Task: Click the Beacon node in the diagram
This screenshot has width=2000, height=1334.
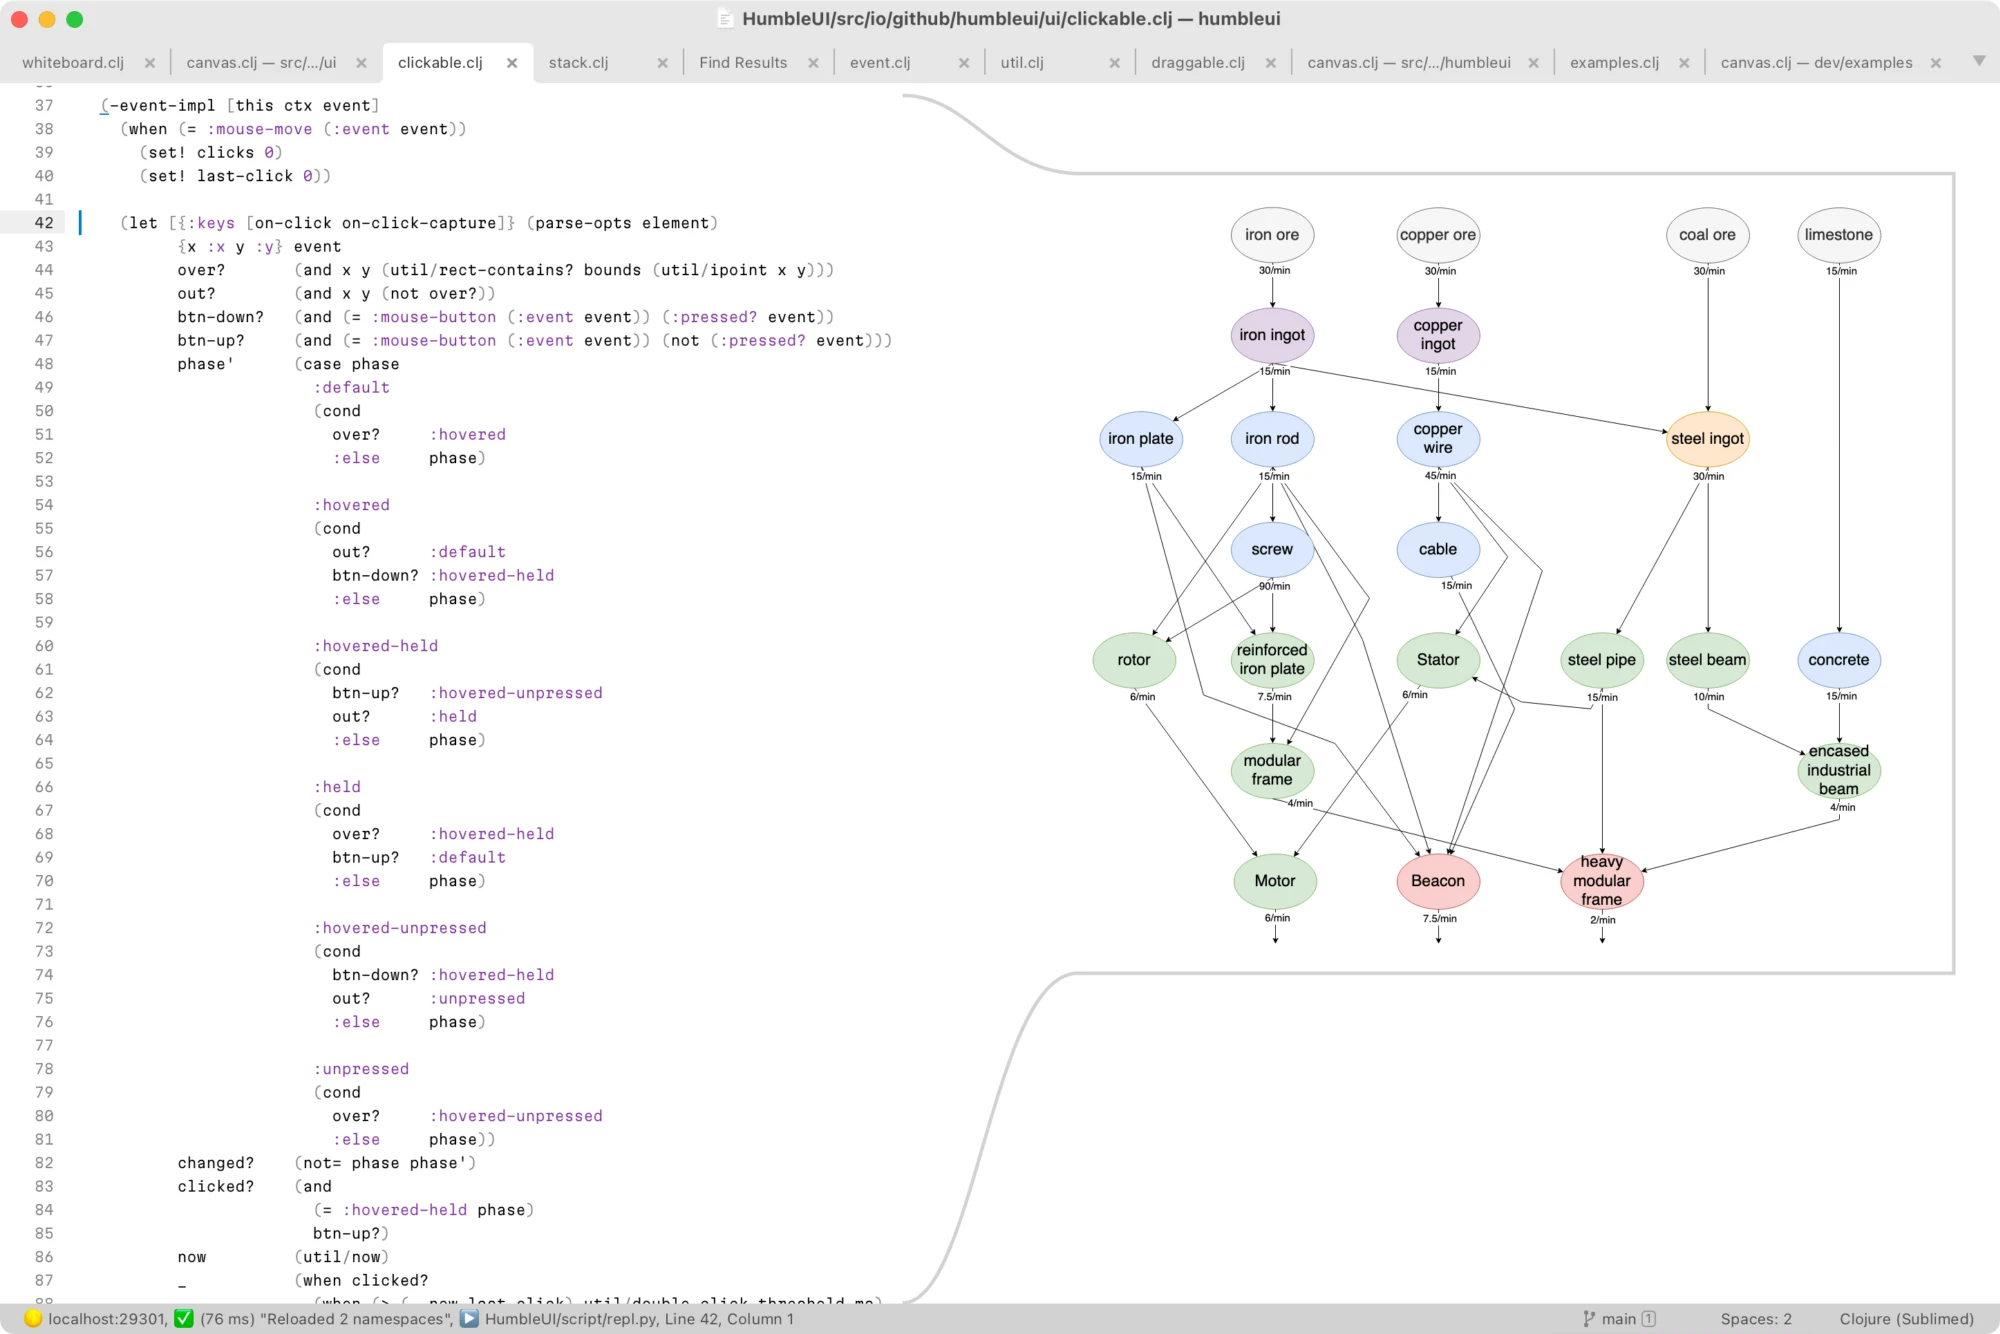Action: [1437, 881]
